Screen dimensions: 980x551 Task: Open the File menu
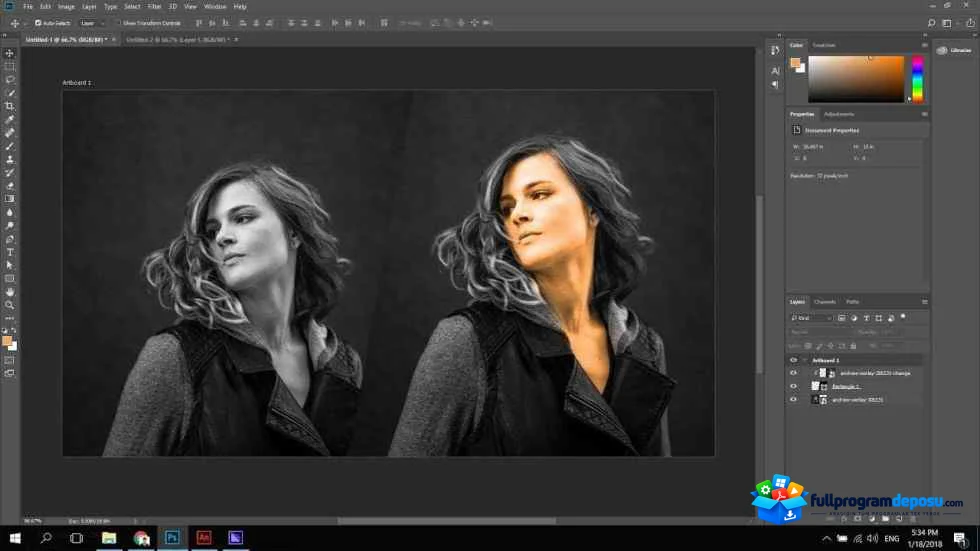(x=28, y=6)
